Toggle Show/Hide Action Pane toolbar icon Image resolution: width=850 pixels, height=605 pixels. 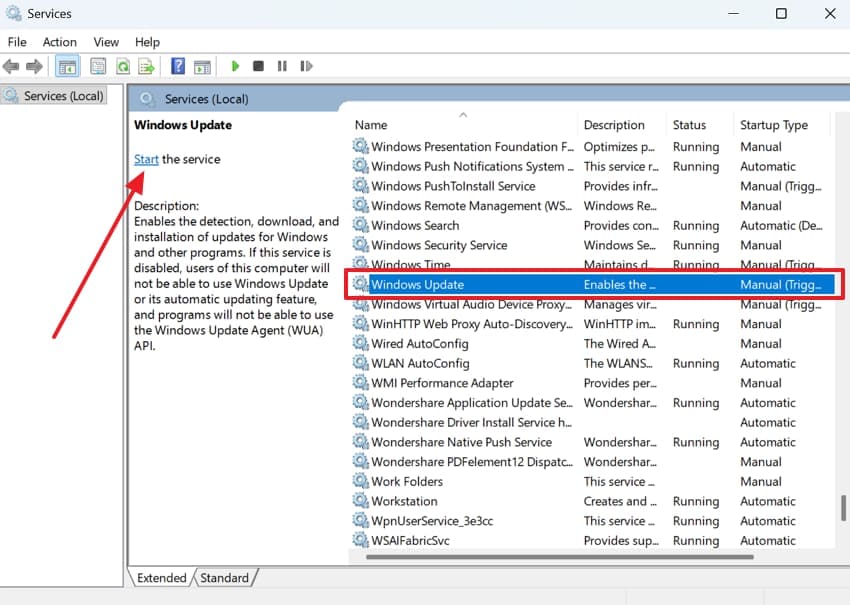tap(202, 67)
